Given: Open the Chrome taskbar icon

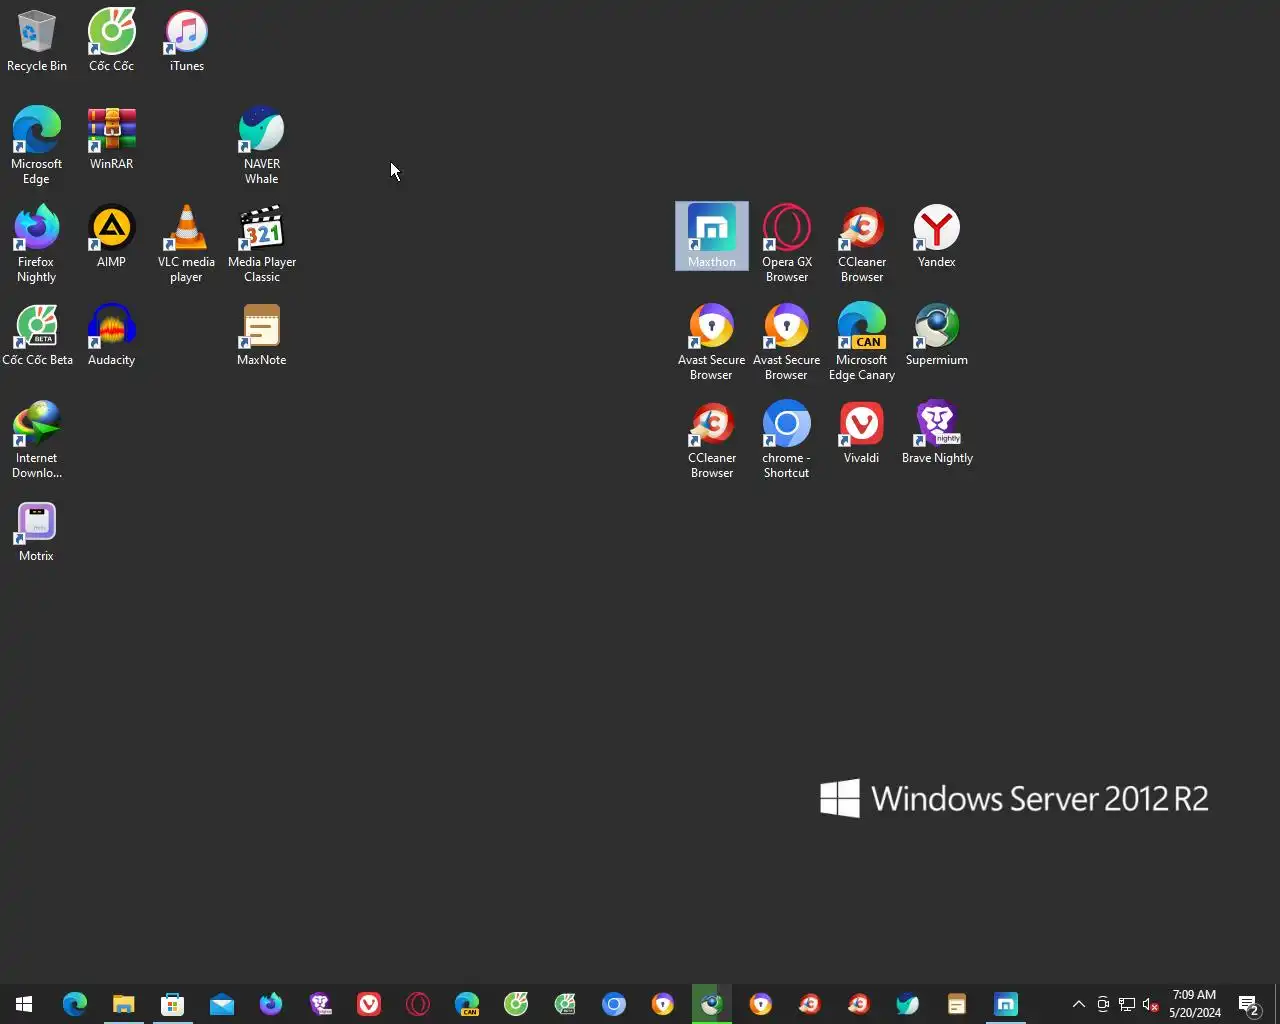Looking at the screenshot, I should pos(614,1004).
